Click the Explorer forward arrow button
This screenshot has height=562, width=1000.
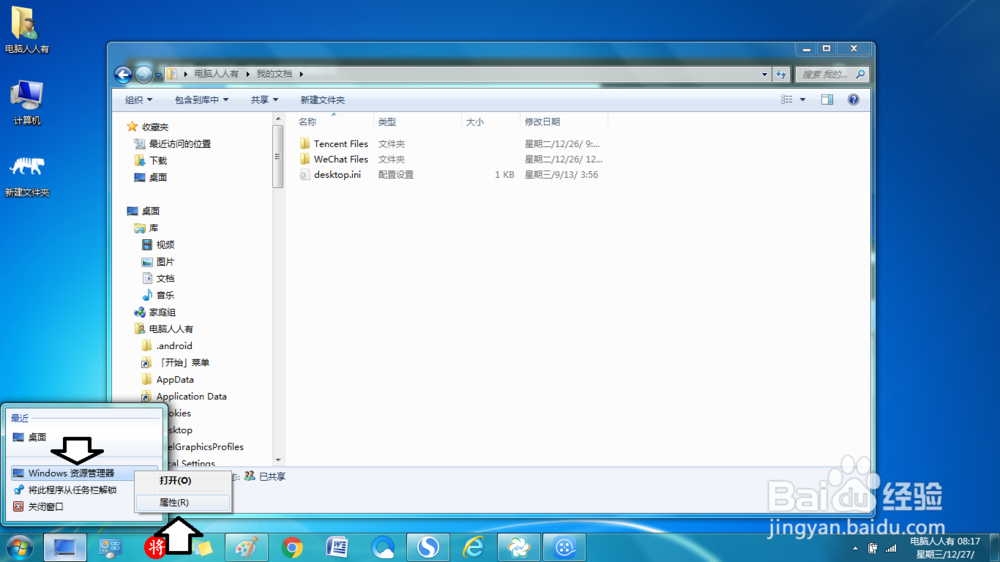click(143, 75)
